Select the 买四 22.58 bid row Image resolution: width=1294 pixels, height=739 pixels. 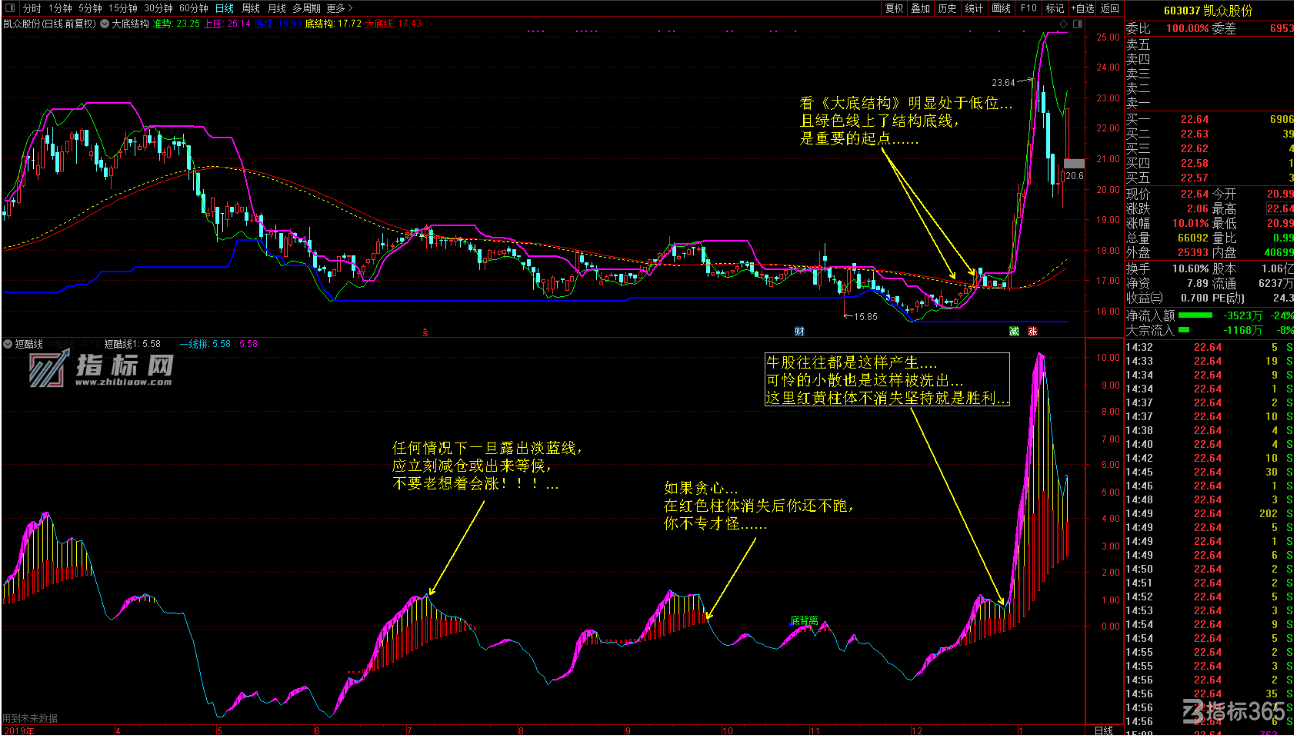(x=1208, y=163)
